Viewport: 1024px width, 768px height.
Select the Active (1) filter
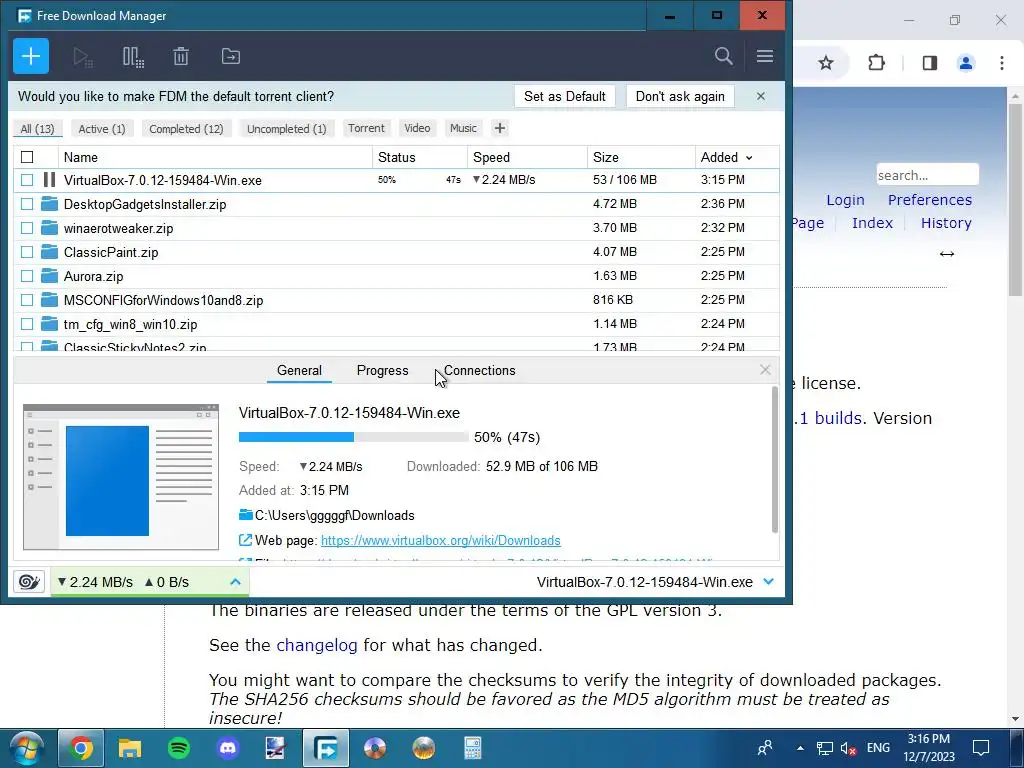102,129
